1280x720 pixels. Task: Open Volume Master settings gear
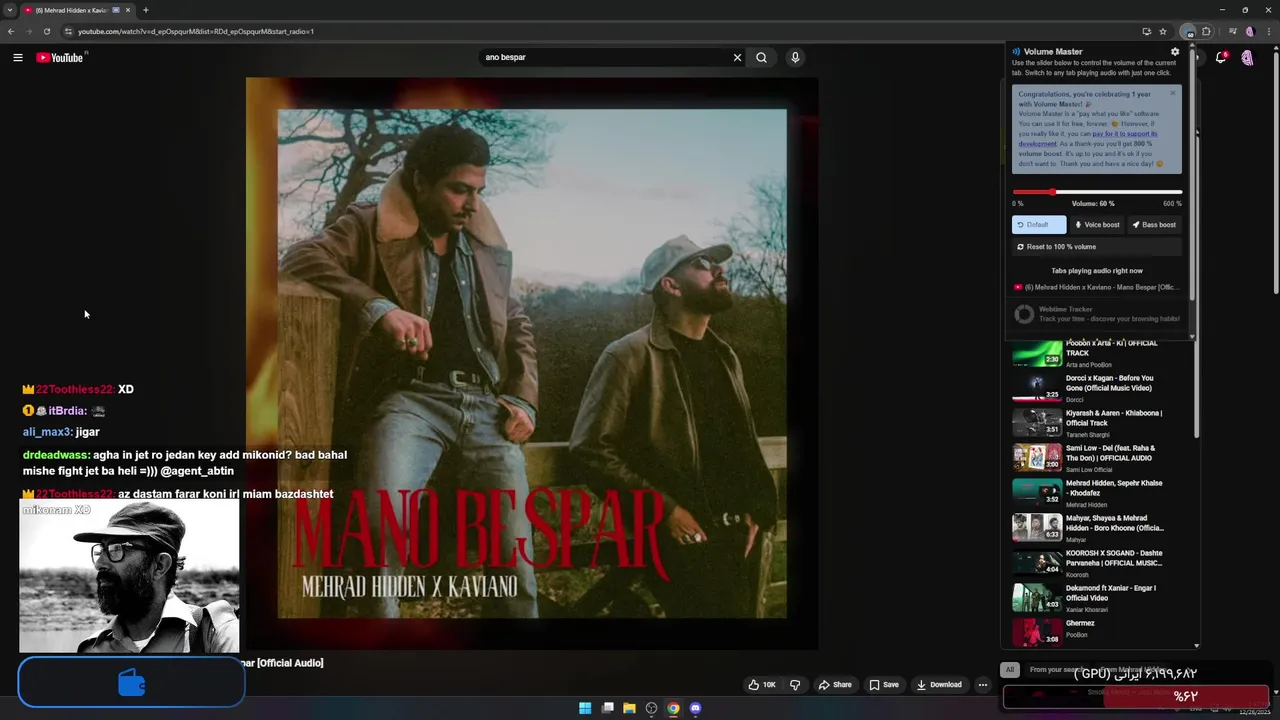coord(1175,52)
